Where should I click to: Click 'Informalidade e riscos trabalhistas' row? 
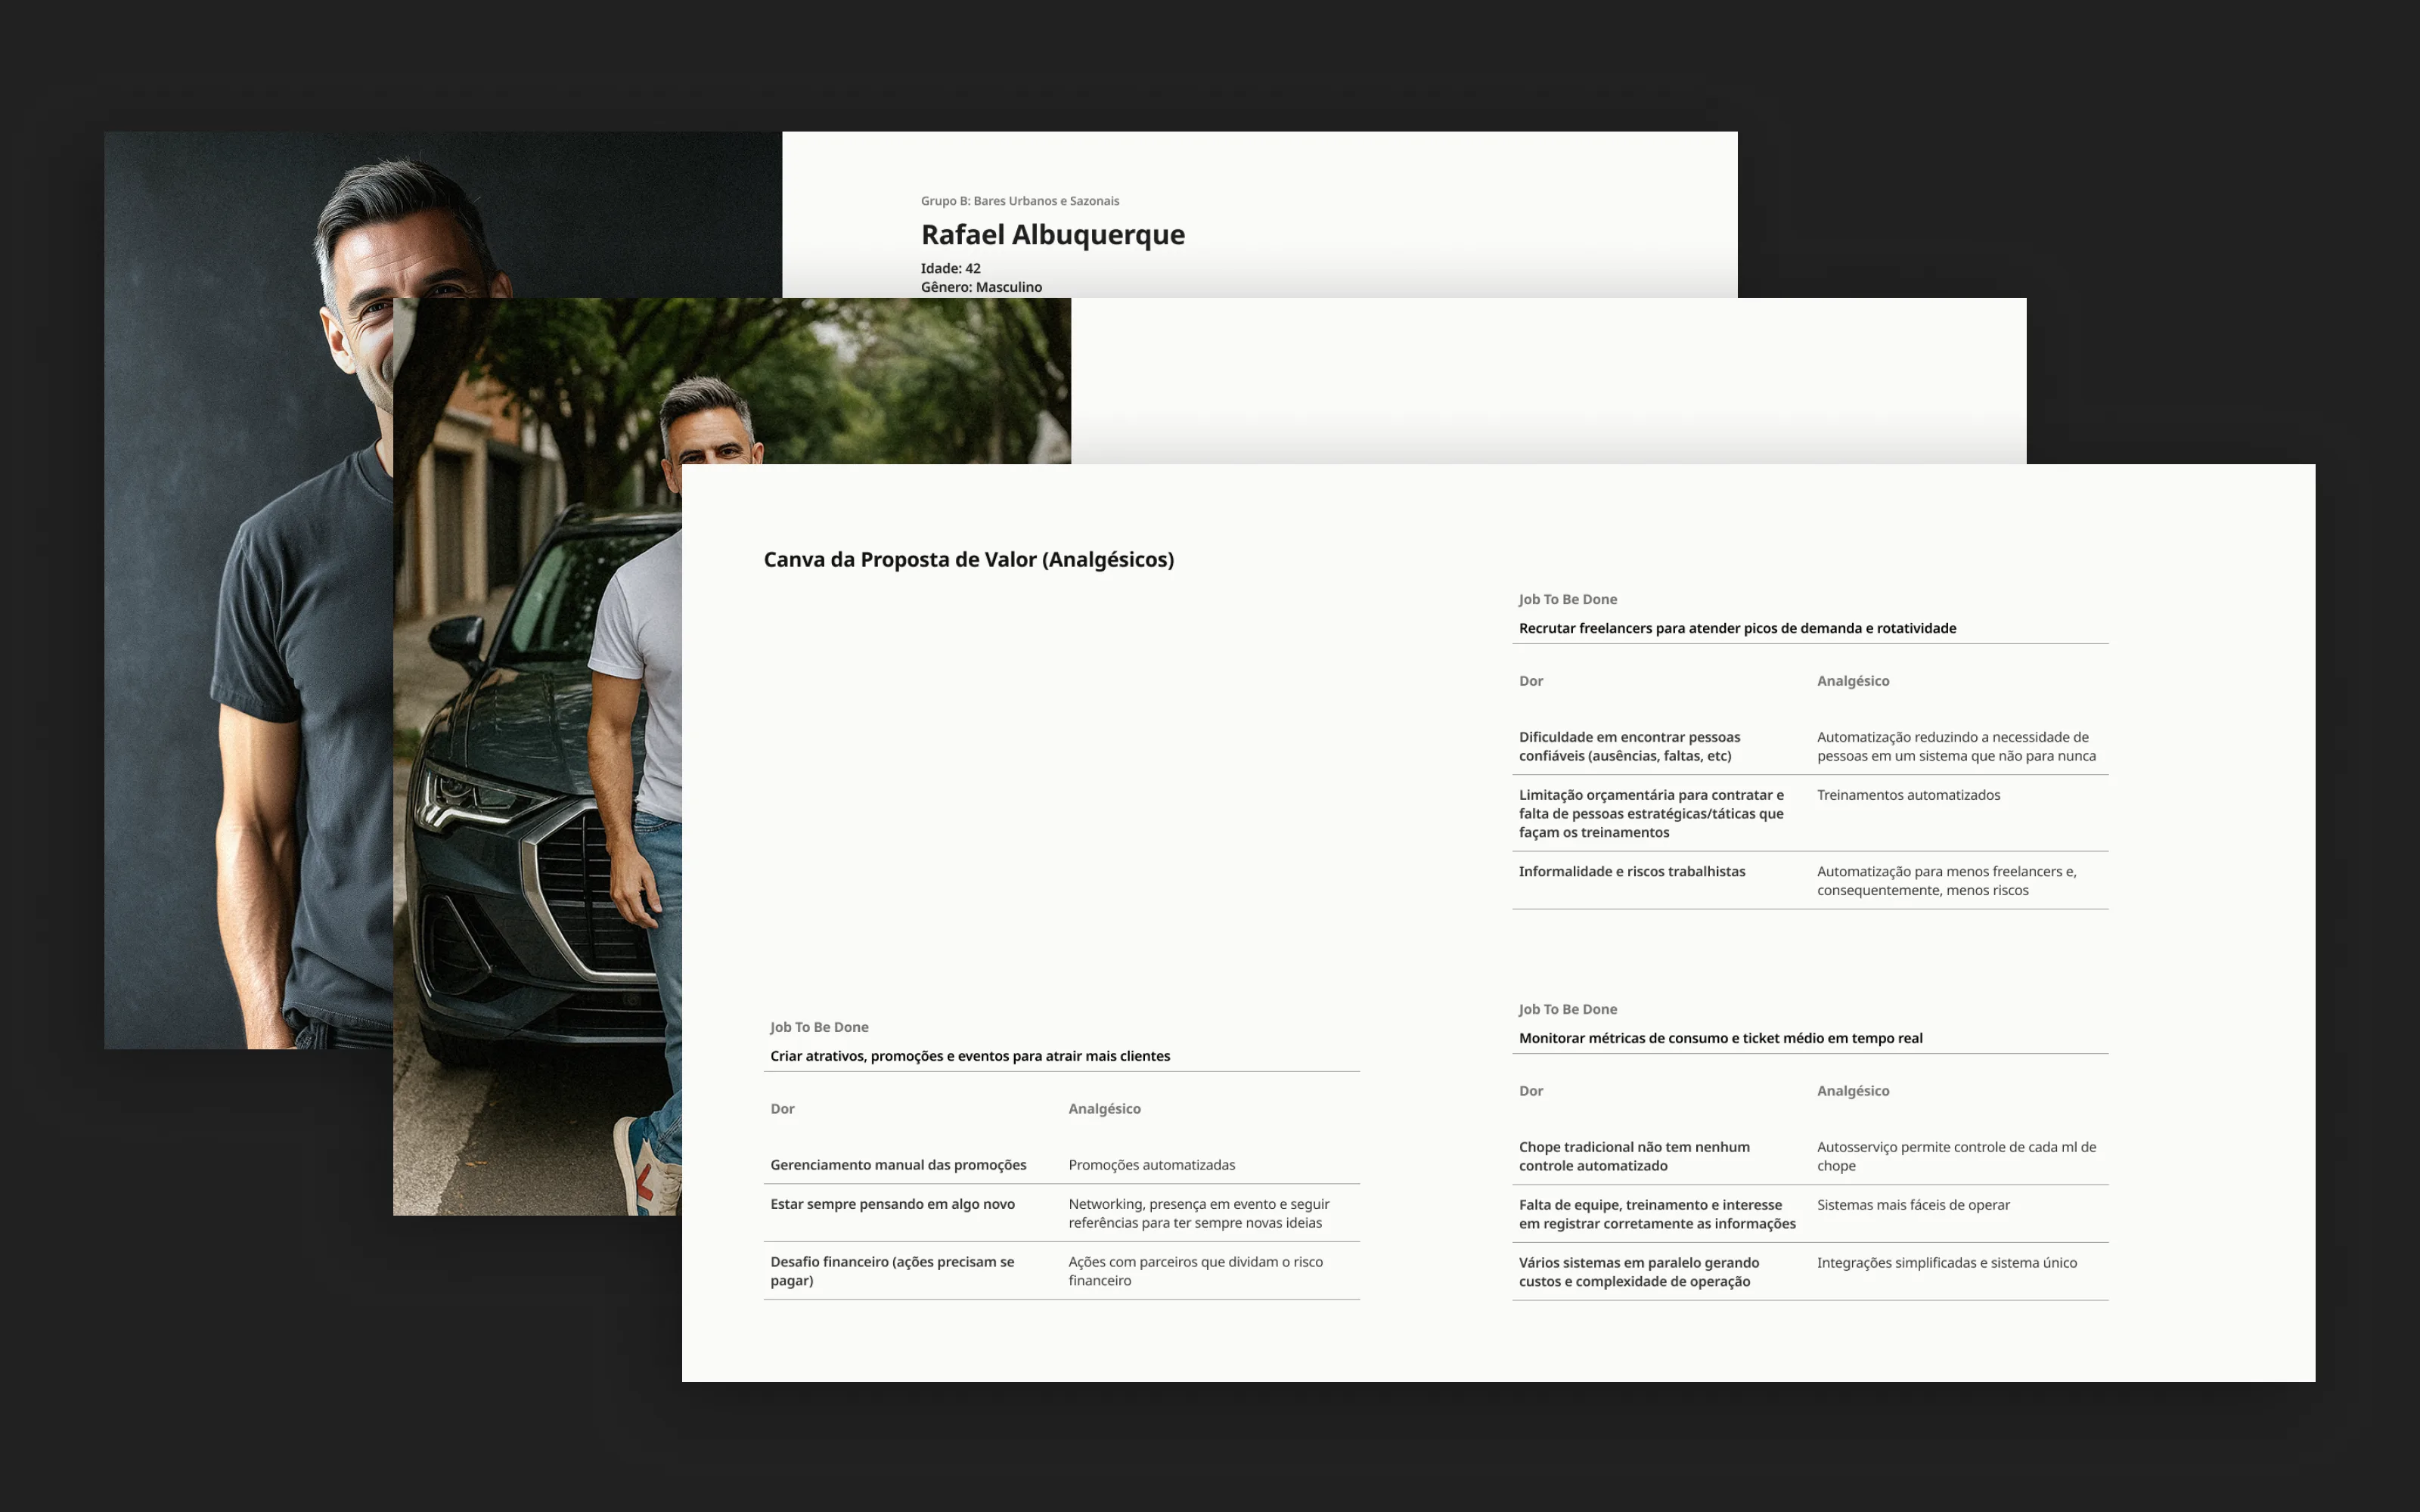(1631, 872)
